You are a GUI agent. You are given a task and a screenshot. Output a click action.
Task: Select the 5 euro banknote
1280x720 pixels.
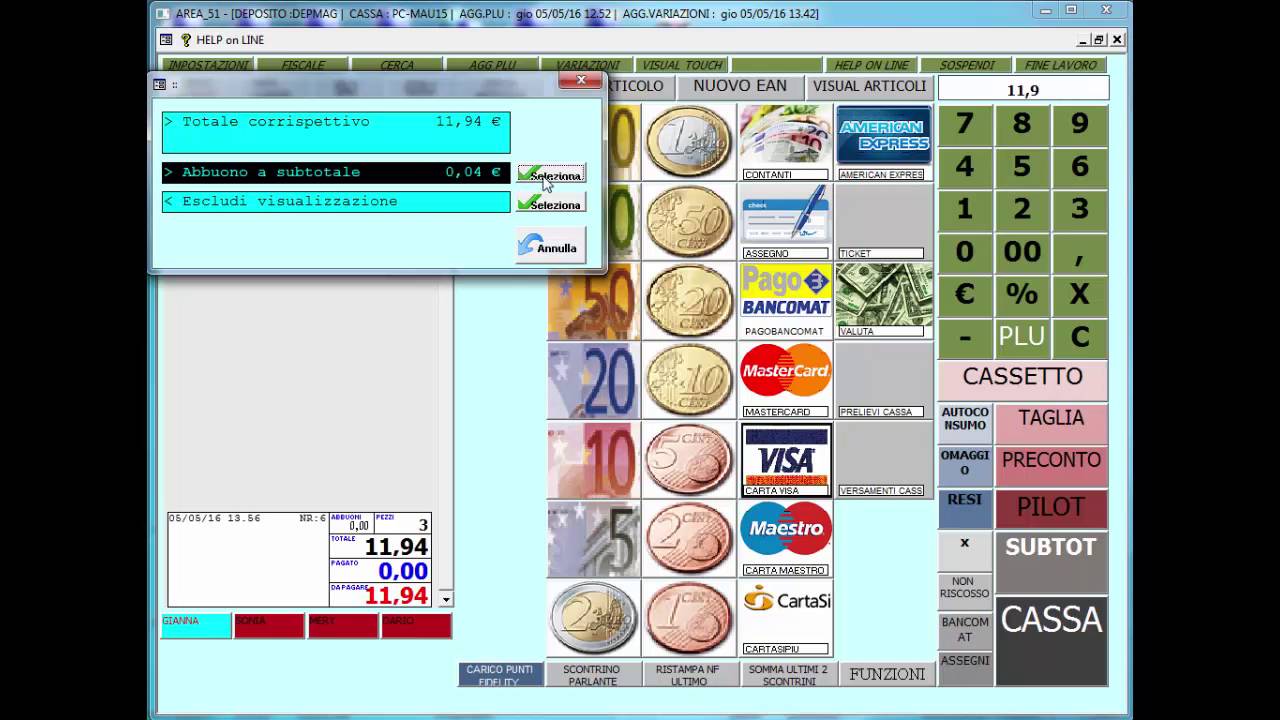pyautogui.click(x=593, y=539)
